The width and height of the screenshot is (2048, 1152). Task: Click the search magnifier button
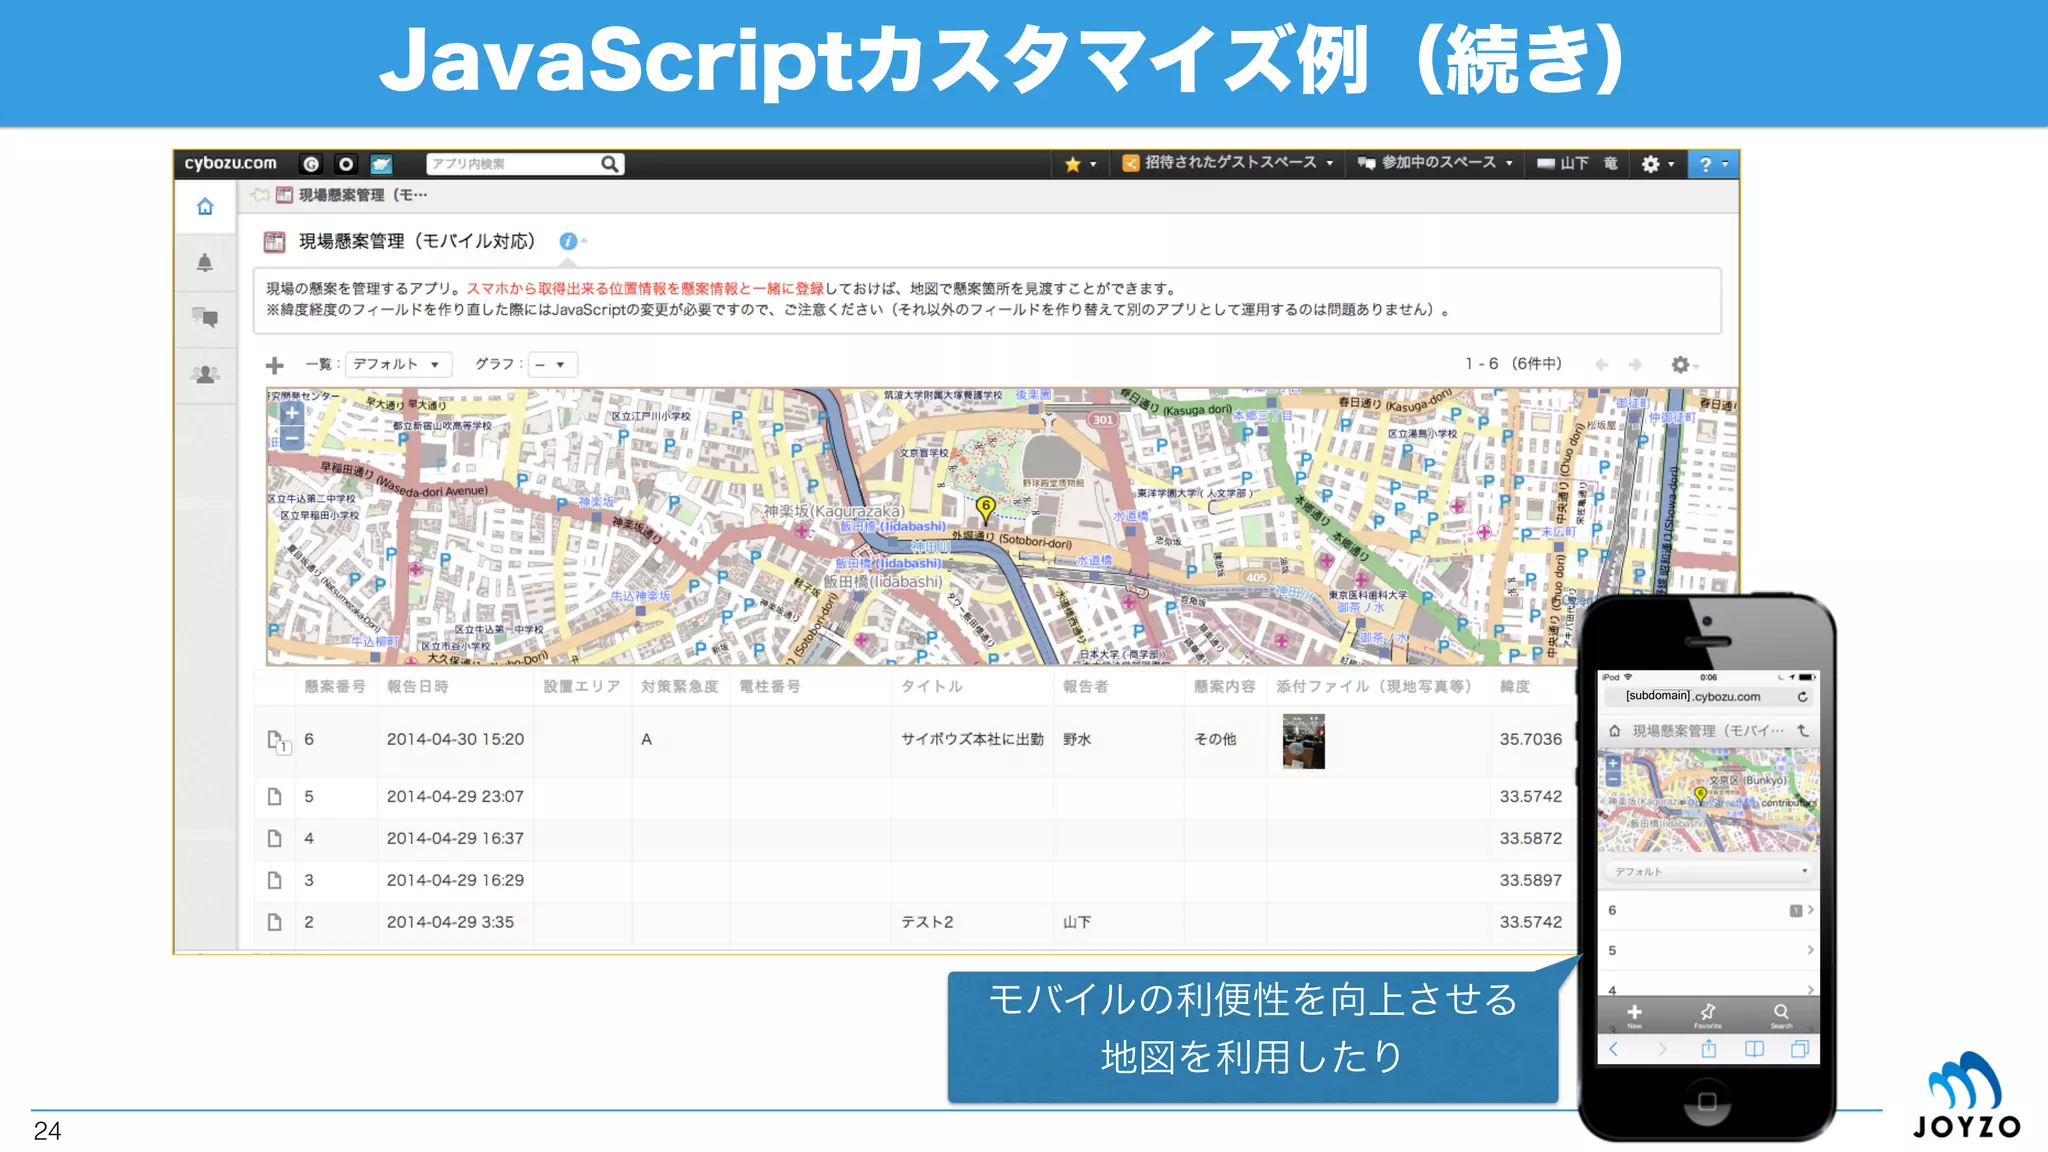pos(610,164)
